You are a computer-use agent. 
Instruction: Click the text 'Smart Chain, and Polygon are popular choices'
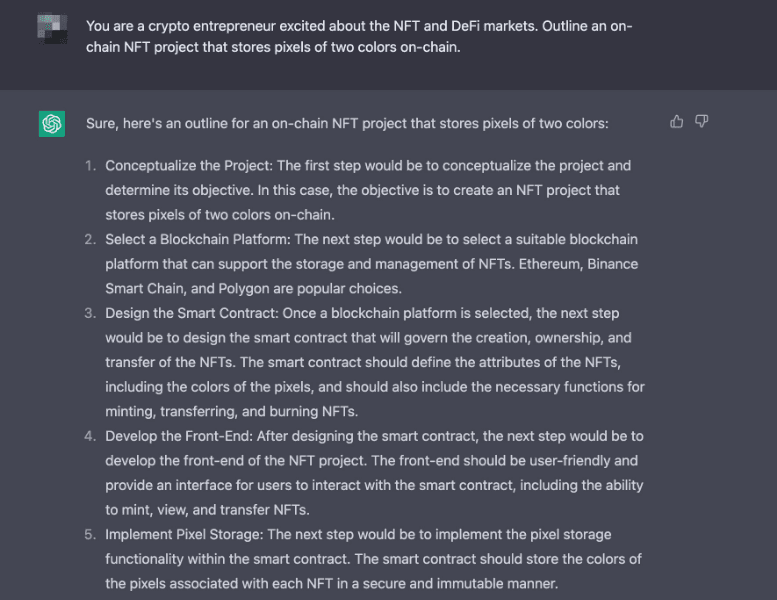point(253,288)
